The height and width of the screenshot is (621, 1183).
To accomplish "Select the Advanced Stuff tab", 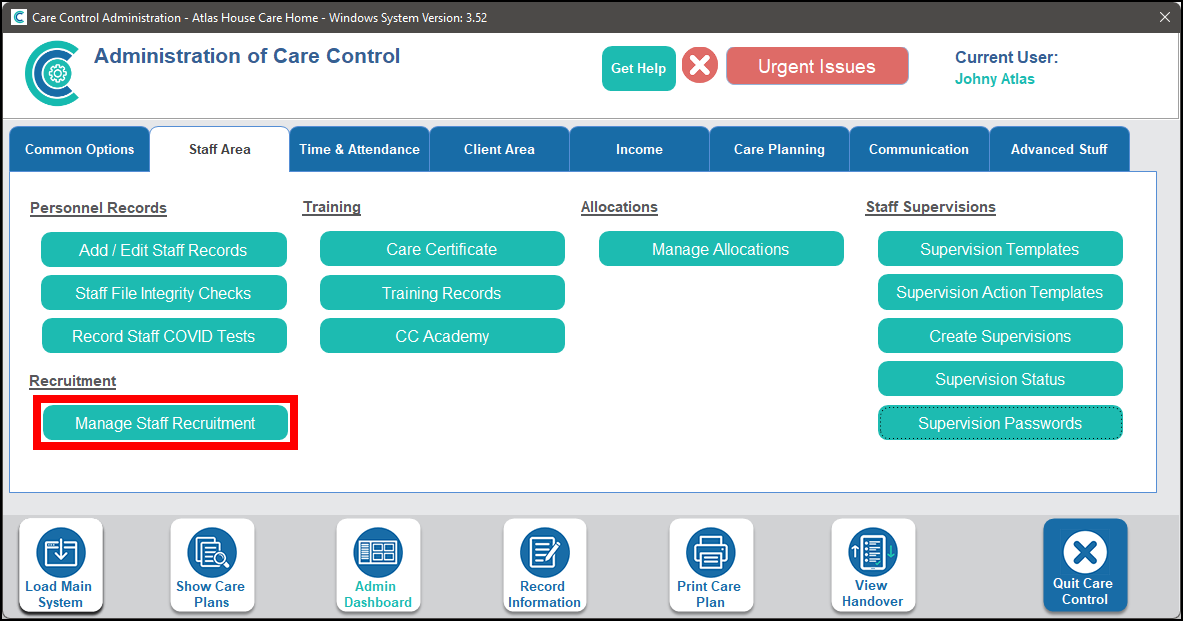I will tap(1059, 149).
